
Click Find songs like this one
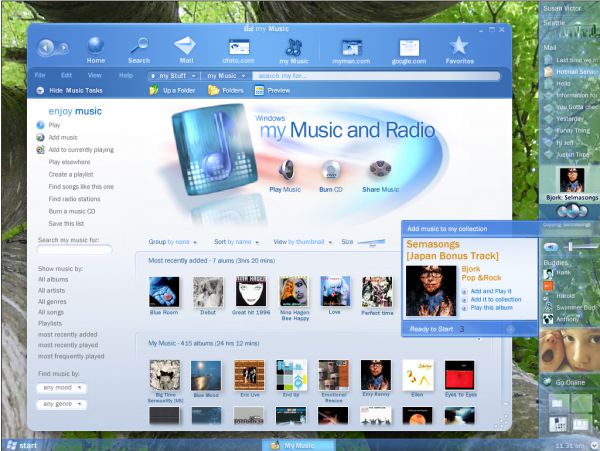coord(81,187)
